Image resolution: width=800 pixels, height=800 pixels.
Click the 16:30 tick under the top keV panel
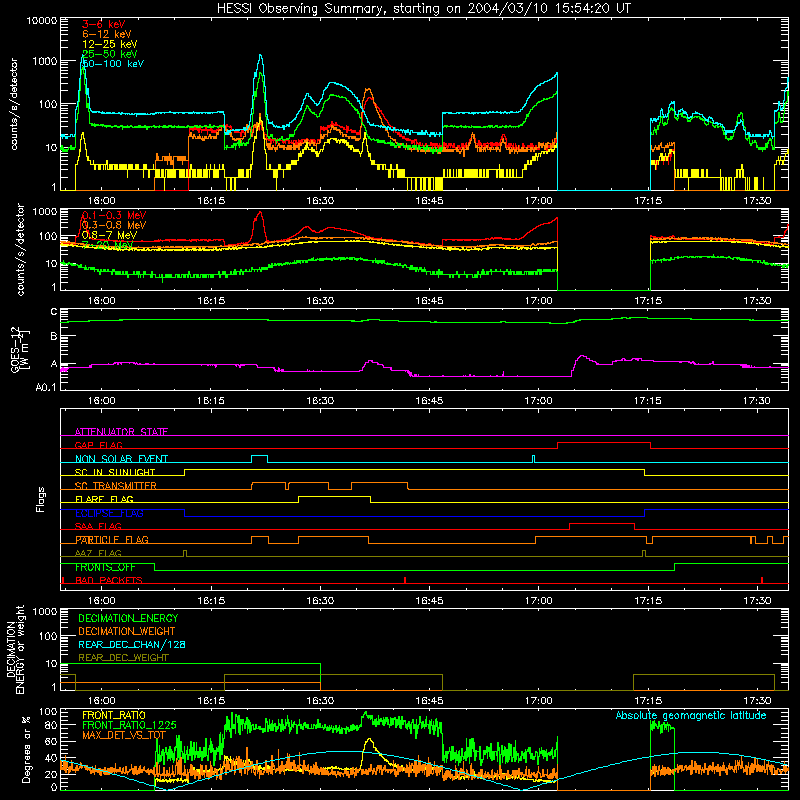pyautogui.click(x=320, y=201)
